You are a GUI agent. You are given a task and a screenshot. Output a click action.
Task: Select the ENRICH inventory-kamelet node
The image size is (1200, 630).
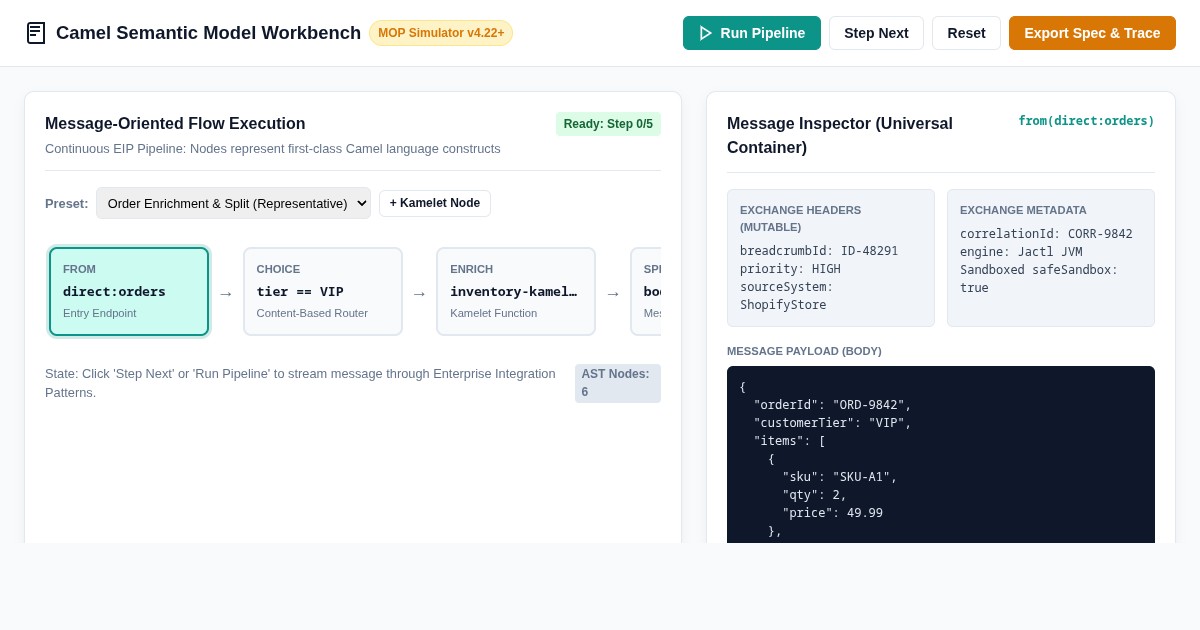tap(516, 292)
